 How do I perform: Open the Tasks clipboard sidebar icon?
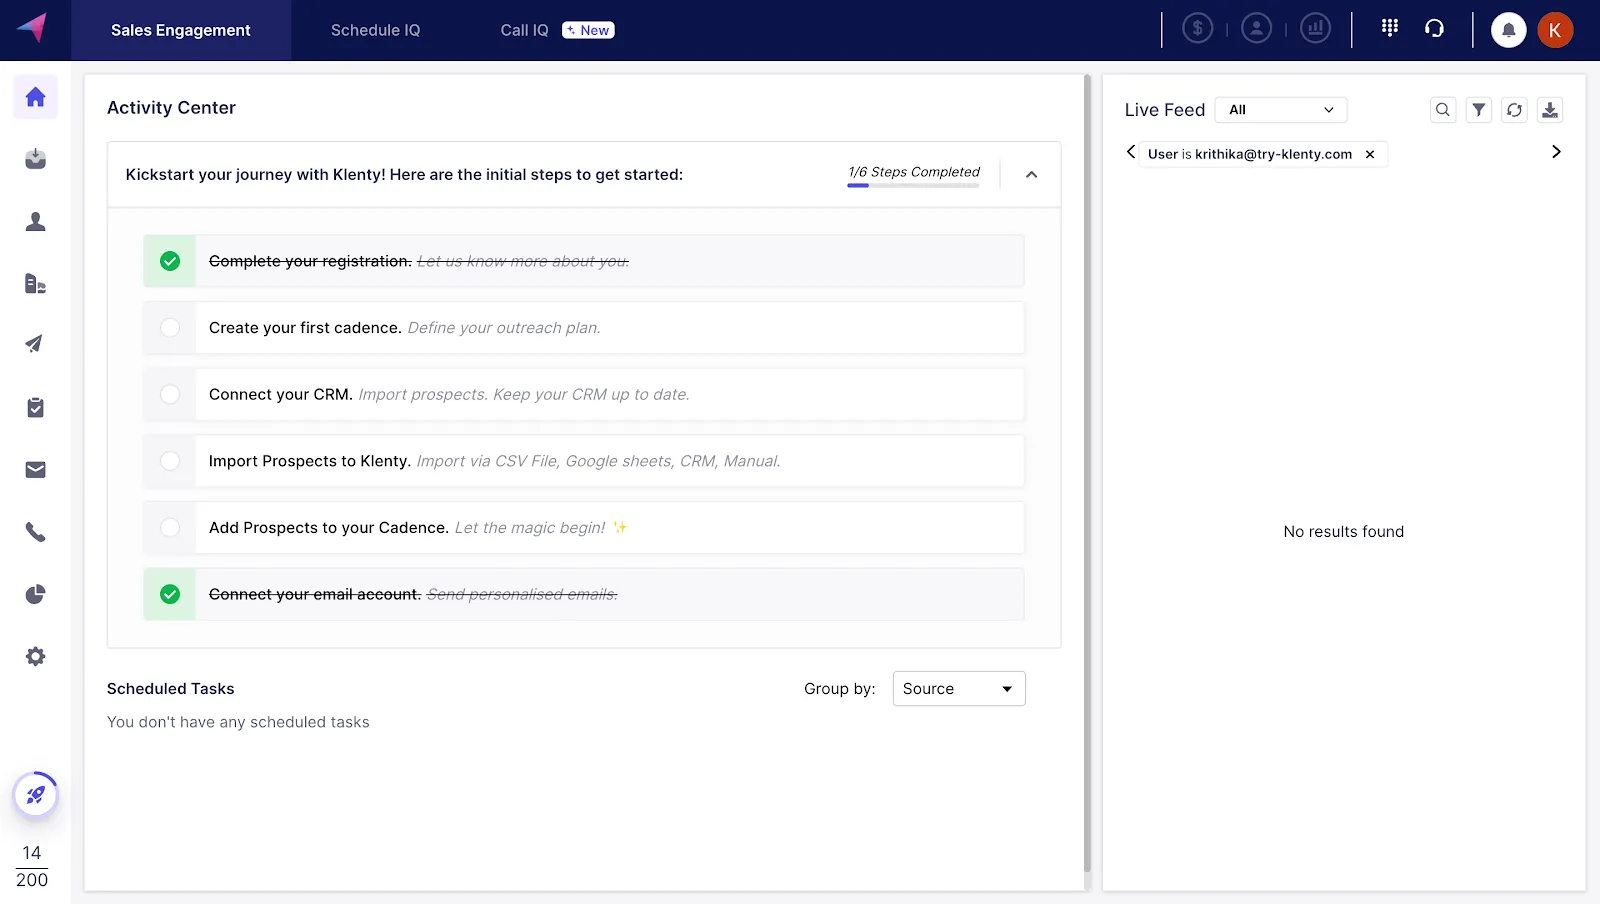[x=35, y=407]
